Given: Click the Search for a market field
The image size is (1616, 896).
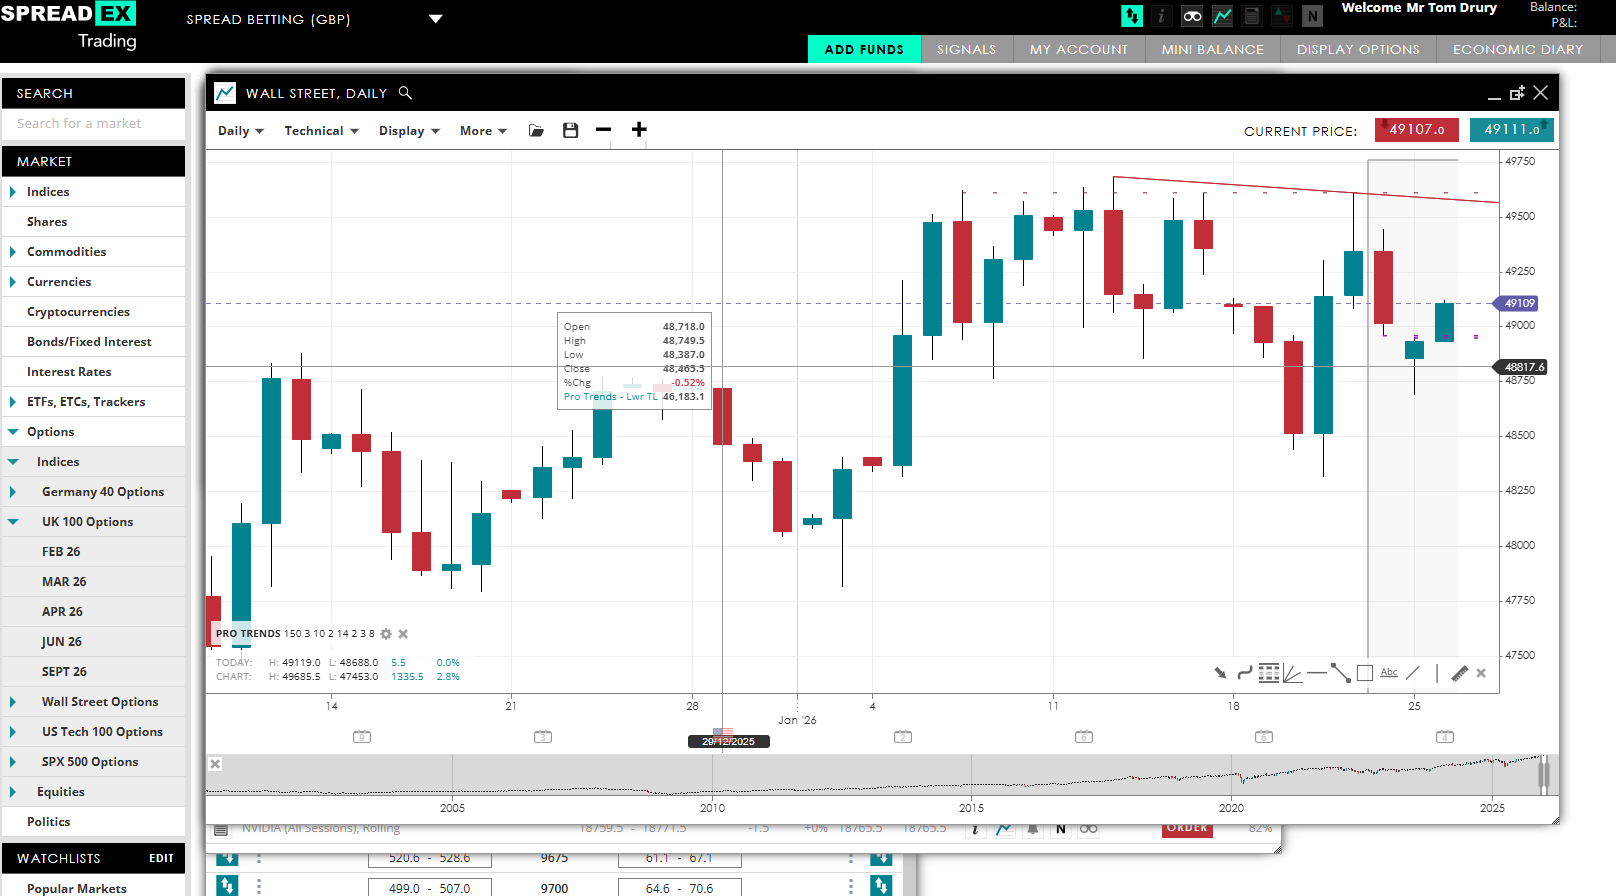Looking at the screenshot, I should [x=93, y=124].
